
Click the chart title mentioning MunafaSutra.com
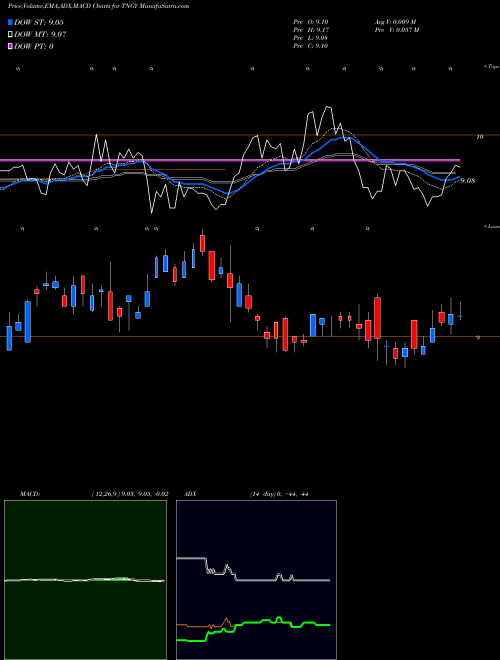point(98,6)
